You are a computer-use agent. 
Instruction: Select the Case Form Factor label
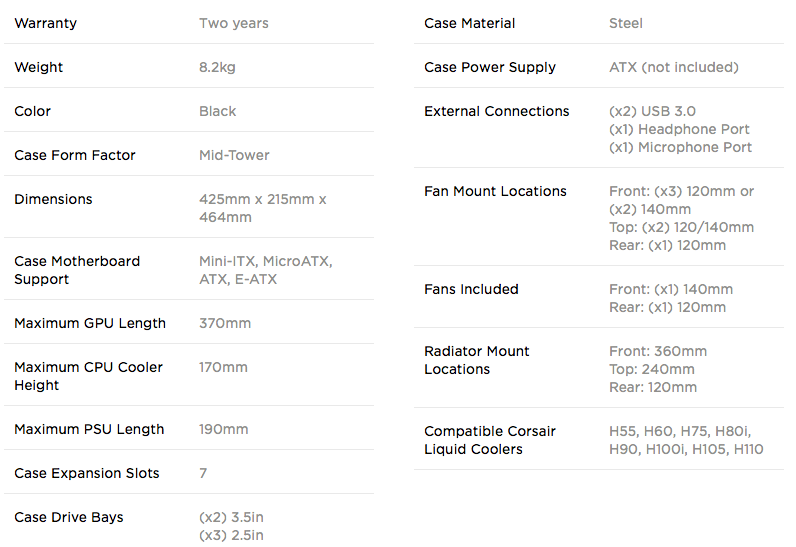75,155
